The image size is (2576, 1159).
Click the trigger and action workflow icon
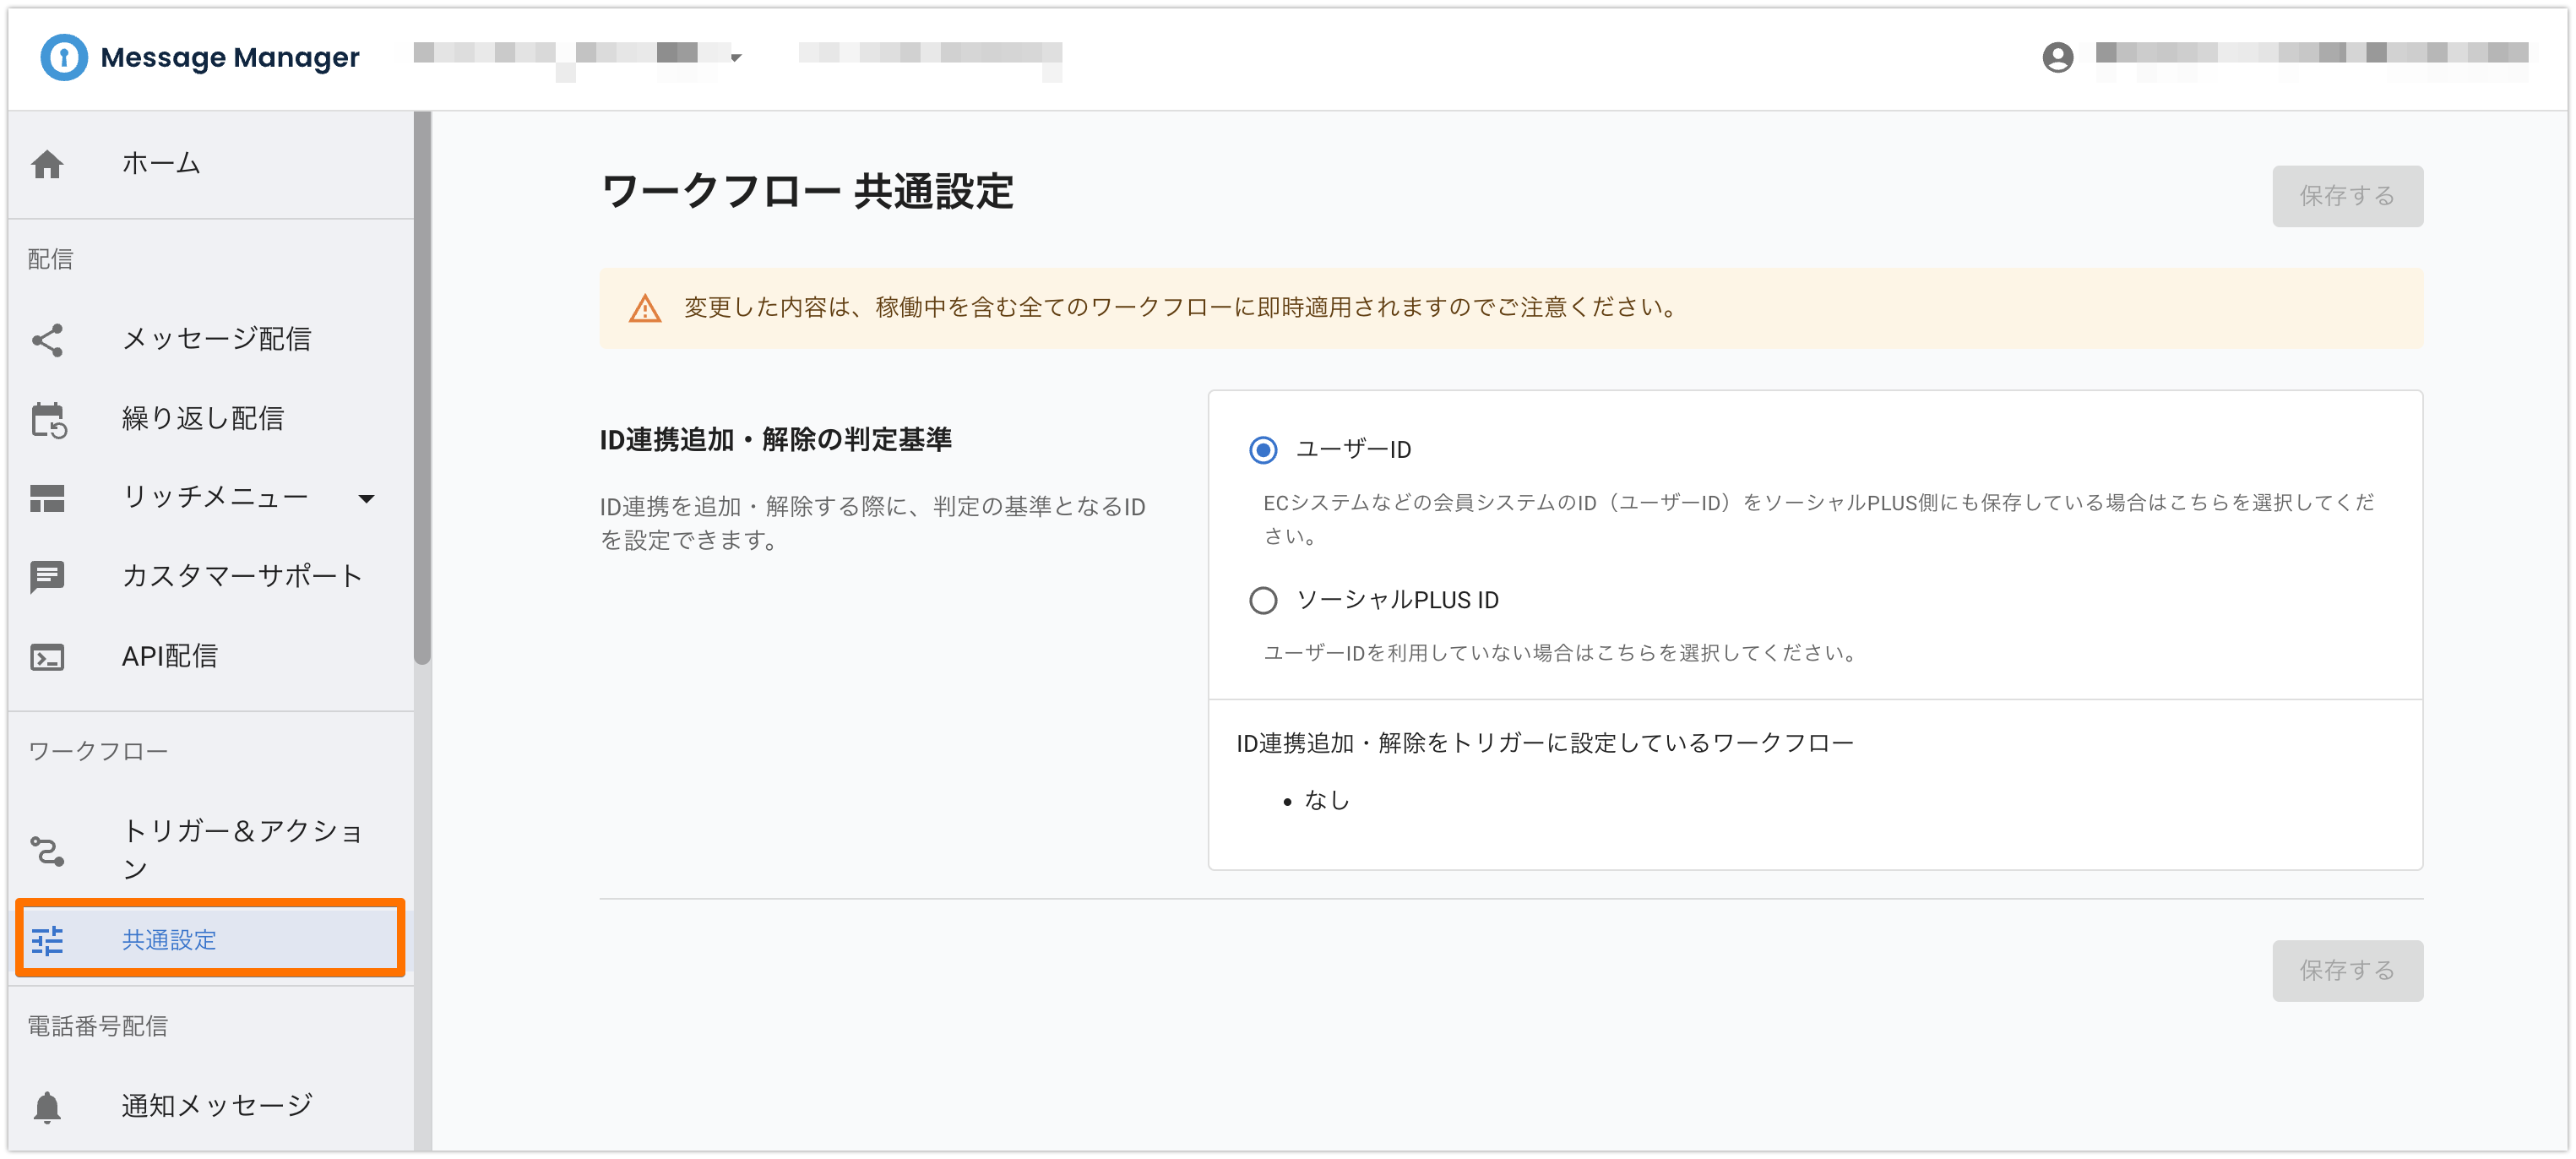coord(47,851)
